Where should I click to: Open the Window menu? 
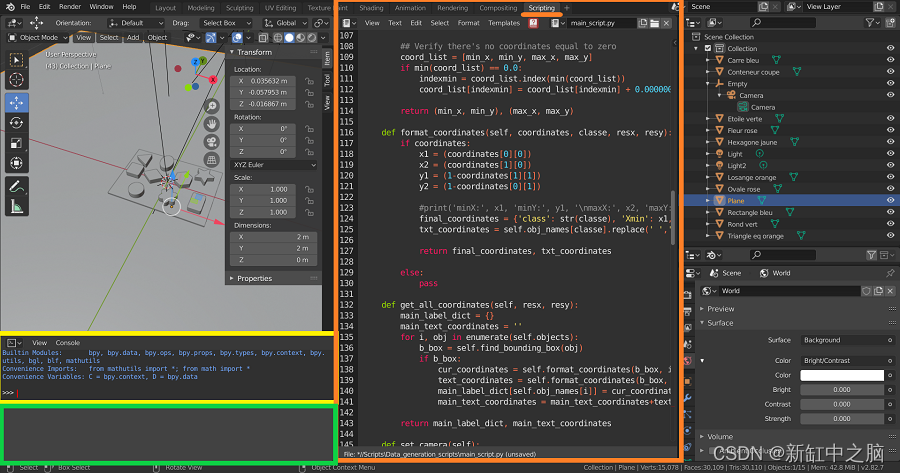[x=101, y=7]
